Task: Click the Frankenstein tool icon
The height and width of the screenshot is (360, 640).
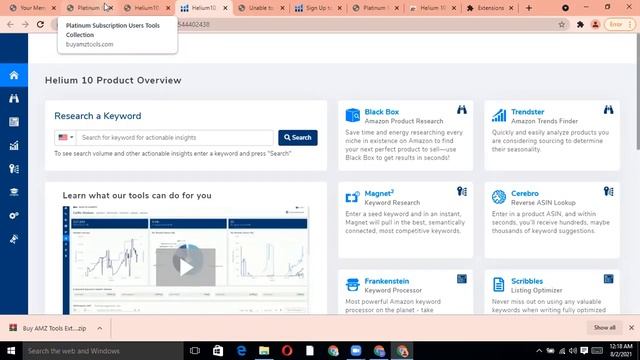Action: (x=353, y=284)
